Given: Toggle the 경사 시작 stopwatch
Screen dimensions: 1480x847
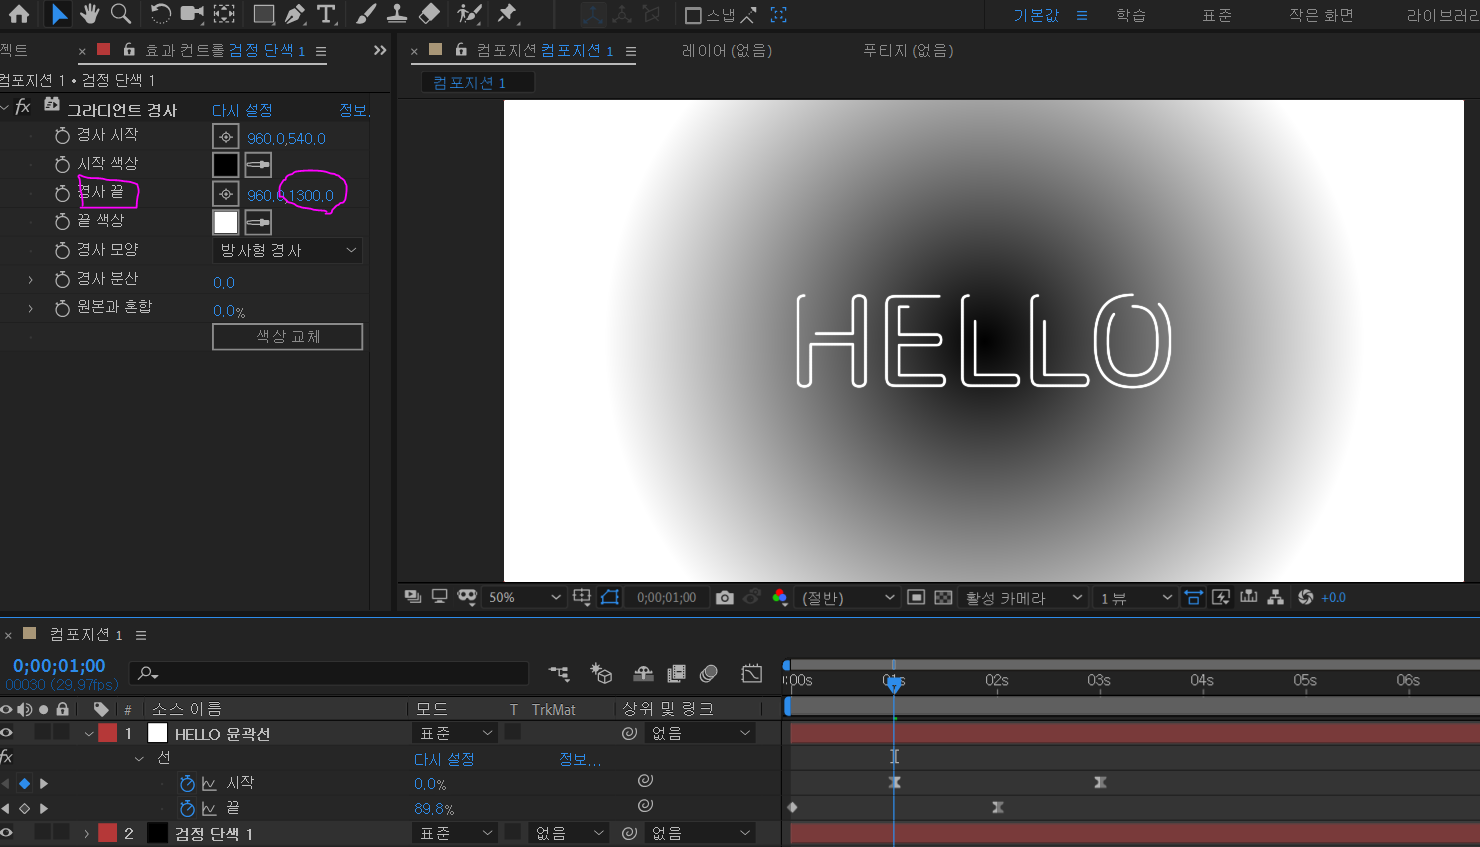Looking at the screenshot, I should pos(62,136).
